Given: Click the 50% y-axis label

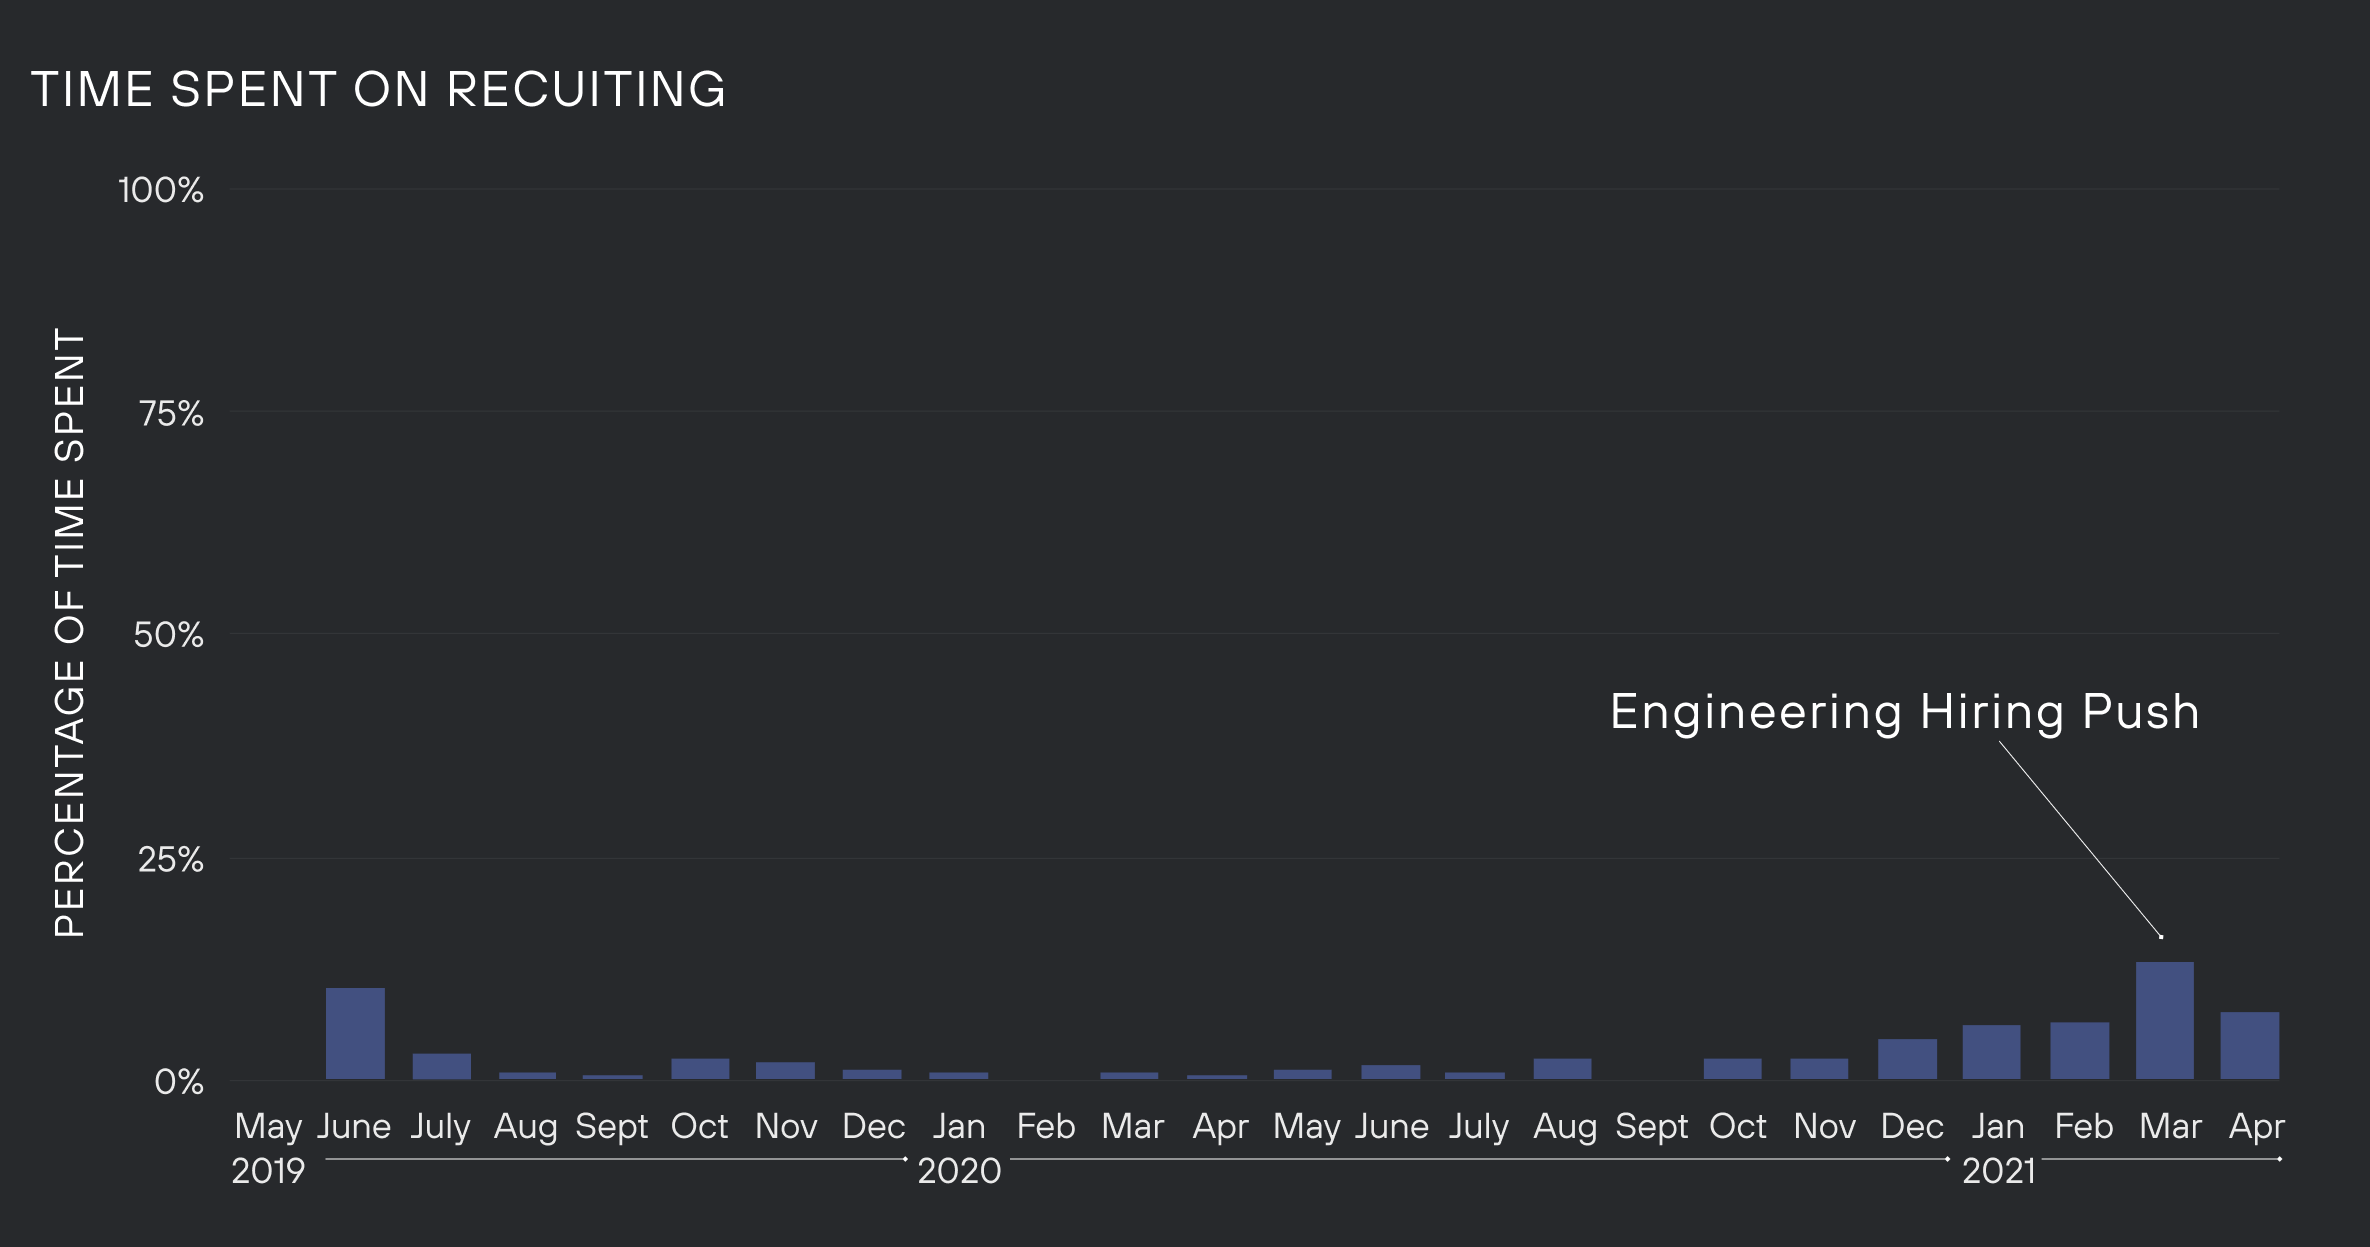Looking at the screenshot, I should (x=168, y=635).
